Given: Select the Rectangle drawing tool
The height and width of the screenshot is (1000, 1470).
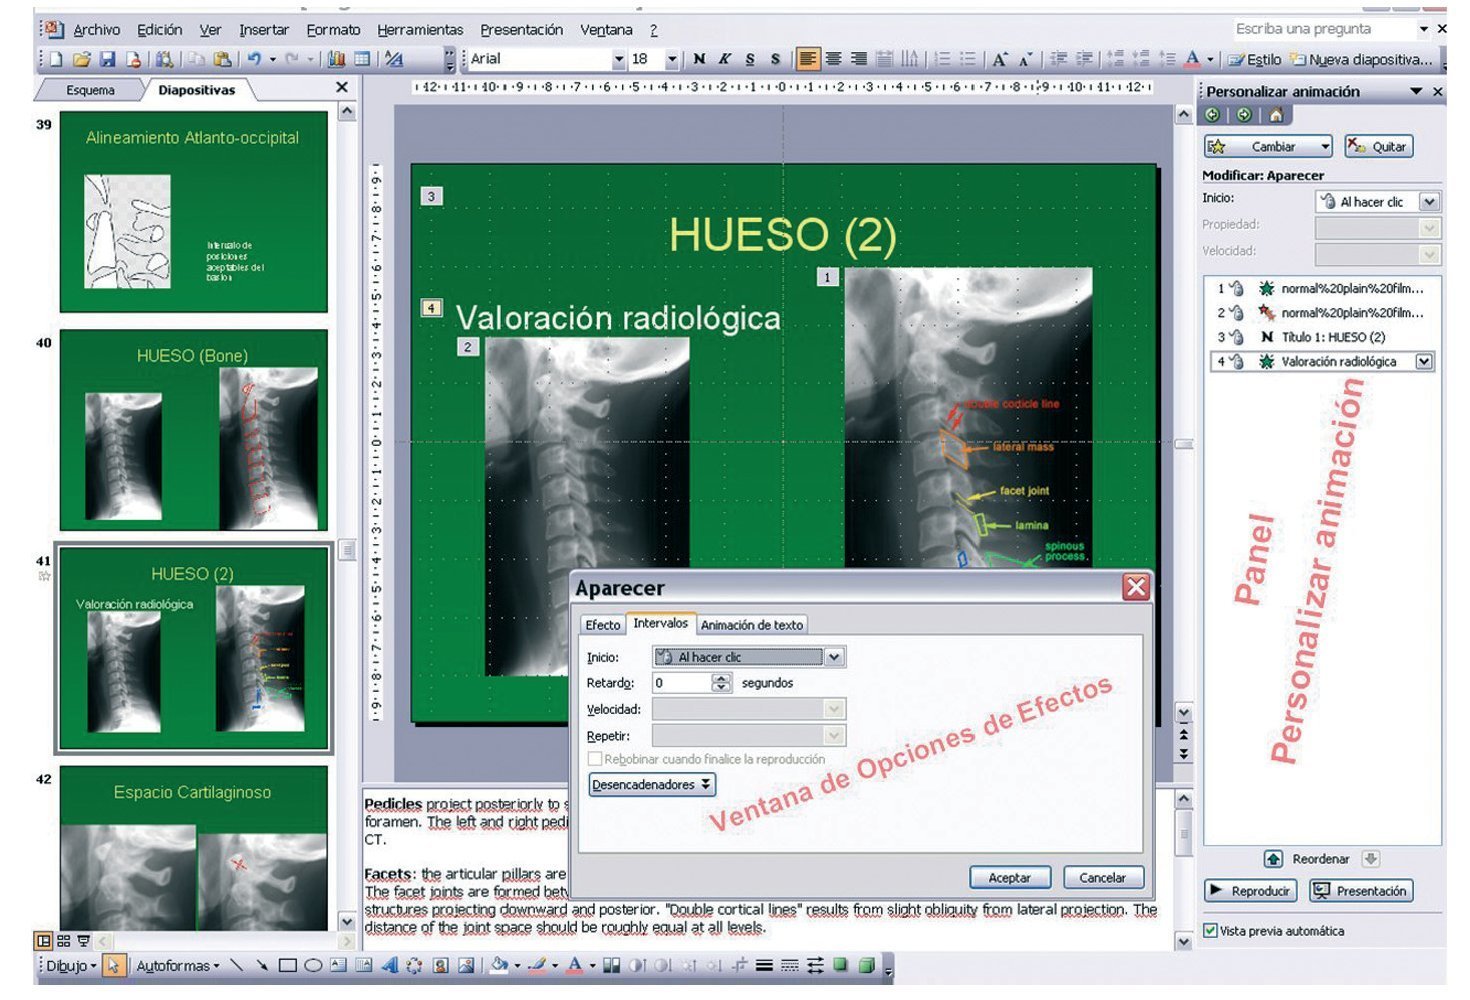Looking at the screenshot, I should 288,966.
